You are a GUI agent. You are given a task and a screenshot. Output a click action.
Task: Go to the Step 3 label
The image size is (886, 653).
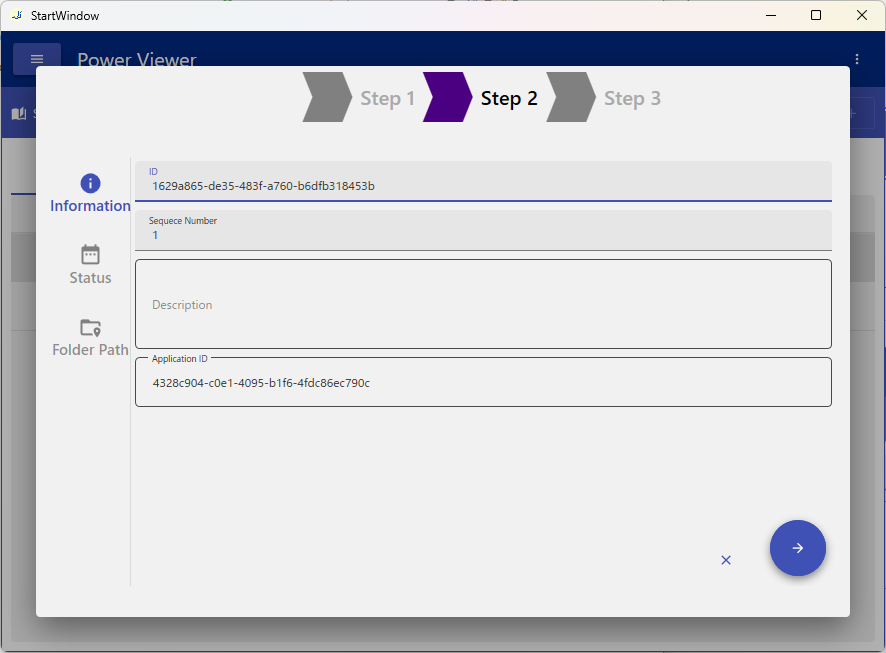tap(632, 98)
